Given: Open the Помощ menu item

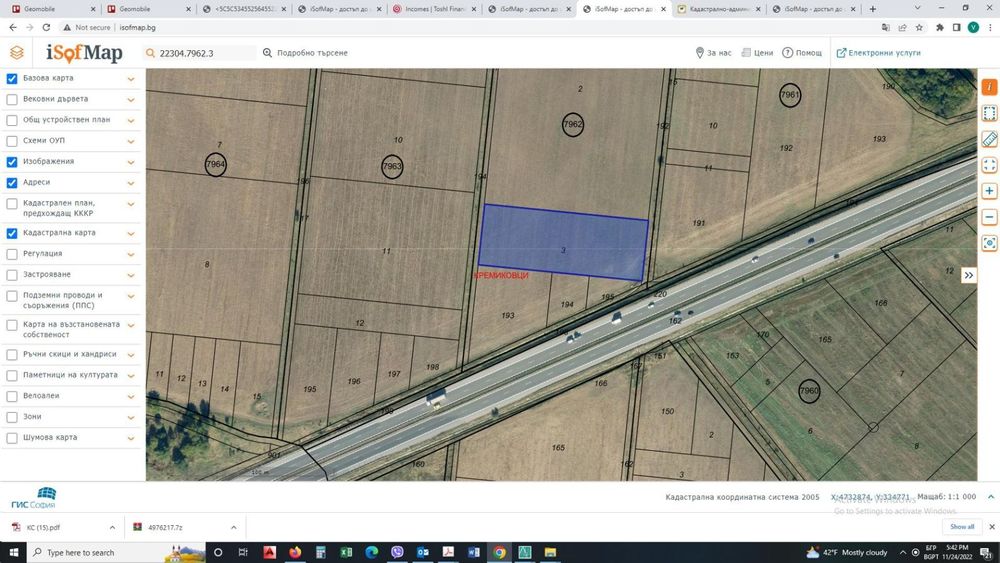Looking at the screenshot, I should coord(802,53).
